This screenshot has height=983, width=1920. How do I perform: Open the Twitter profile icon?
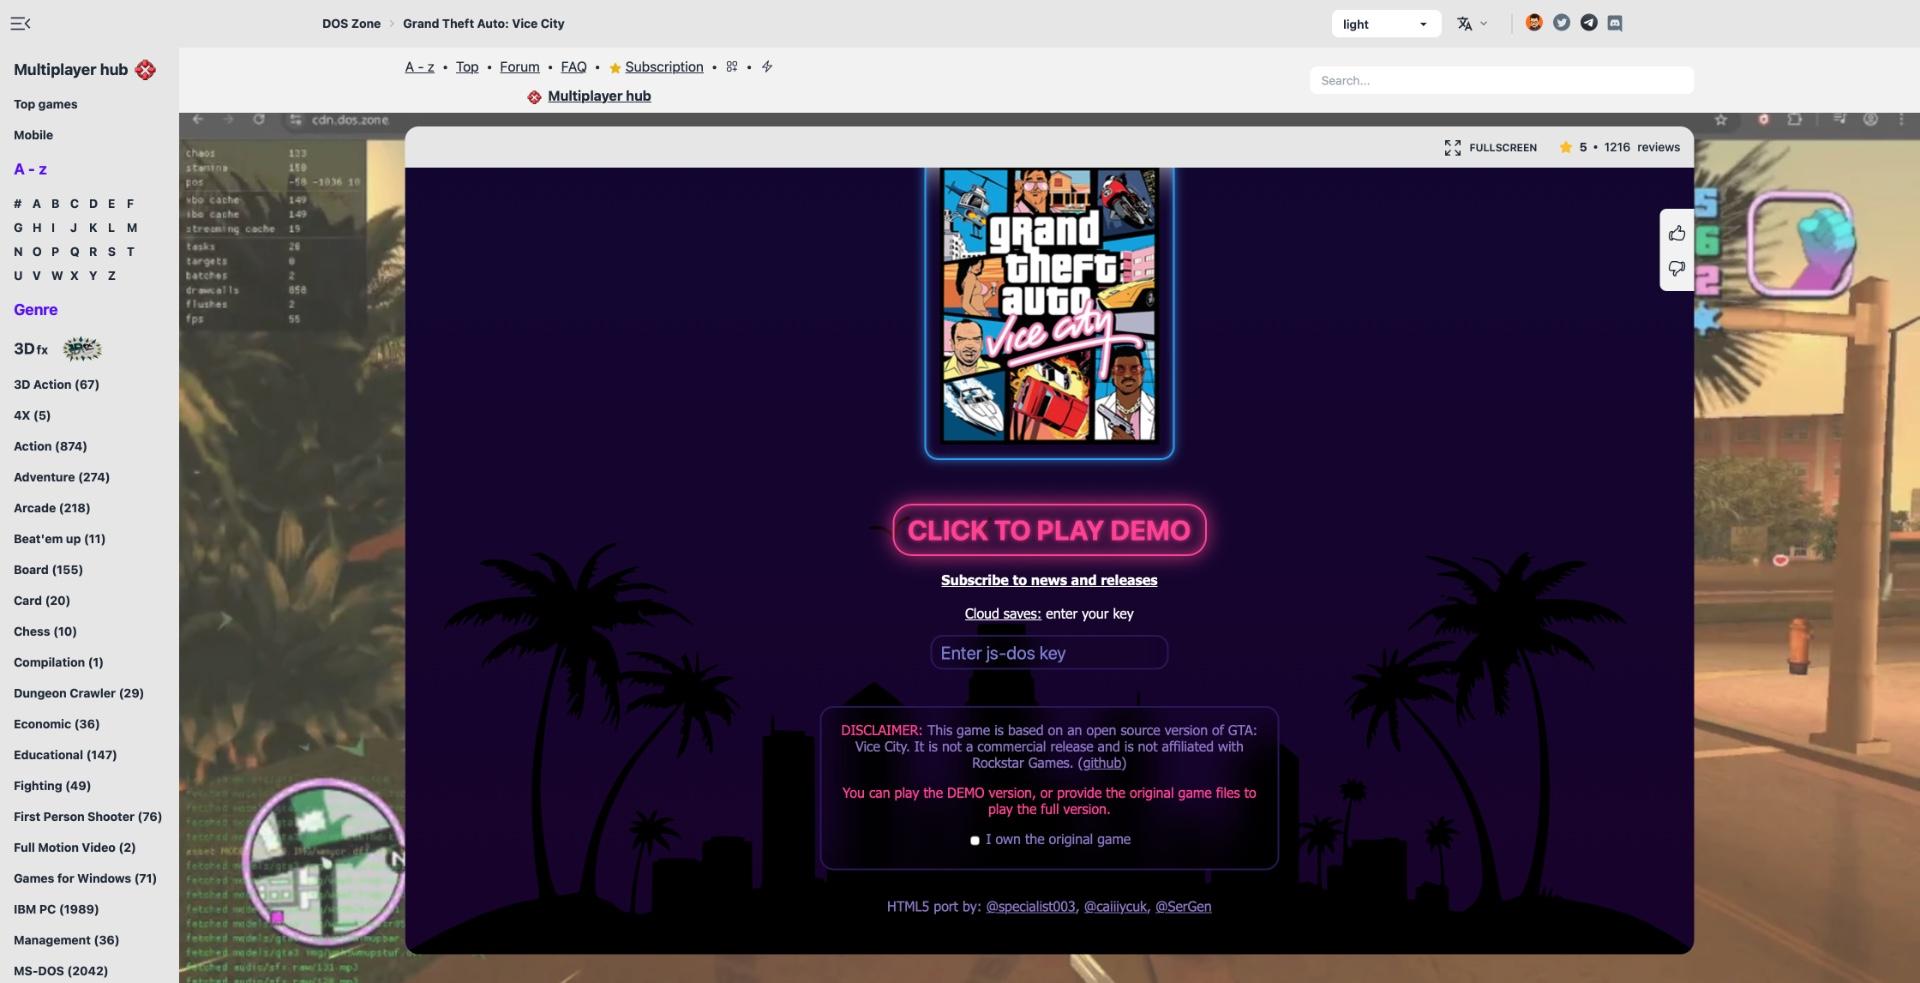1561,23
